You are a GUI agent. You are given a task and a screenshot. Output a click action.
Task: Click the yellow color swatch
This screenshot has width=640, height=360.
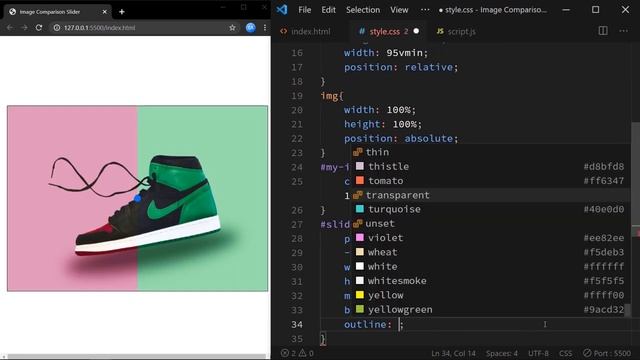(360, 294)
